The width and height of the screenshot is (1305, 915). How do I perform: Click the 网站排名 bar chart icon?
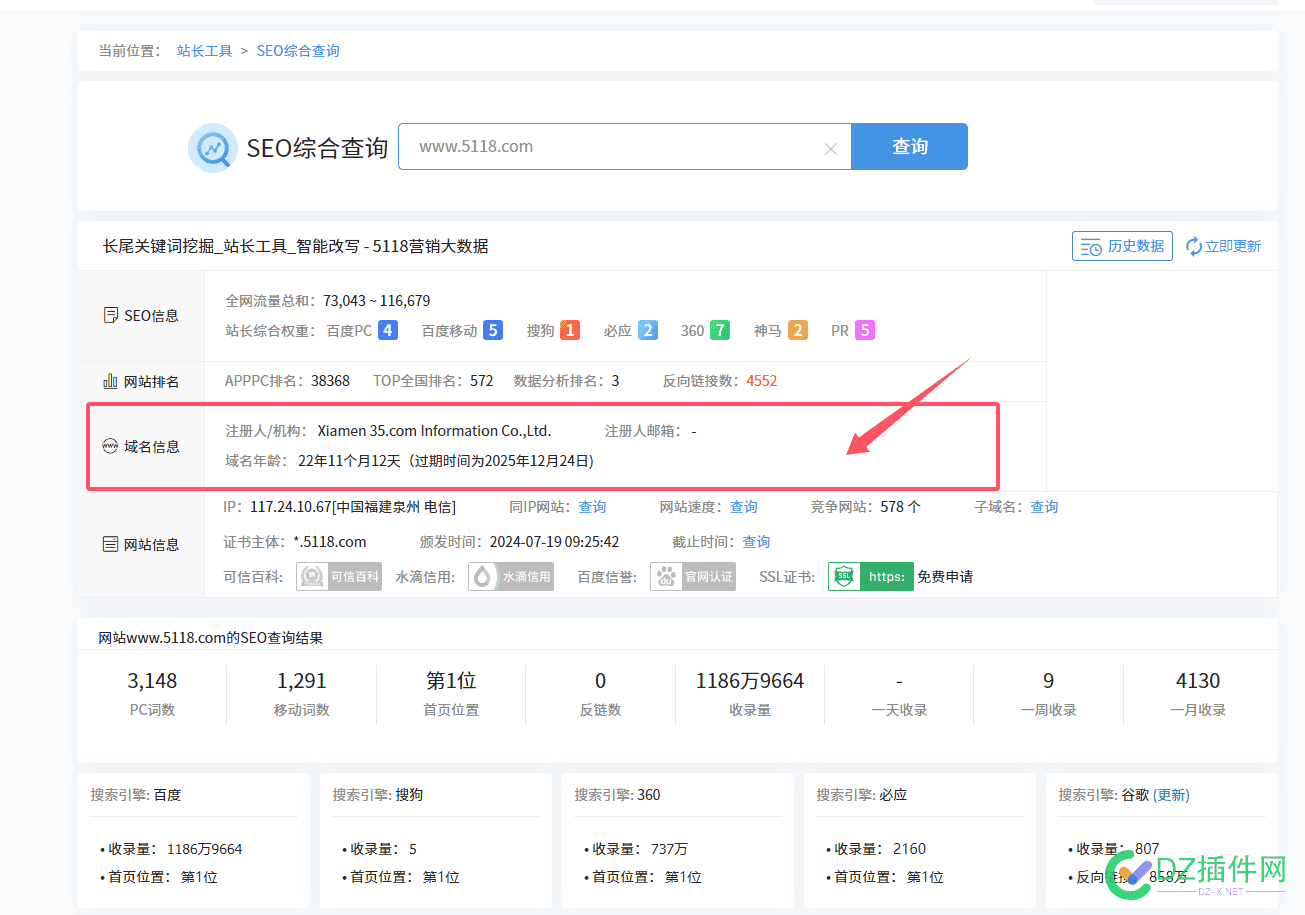(x=111, y=381)
